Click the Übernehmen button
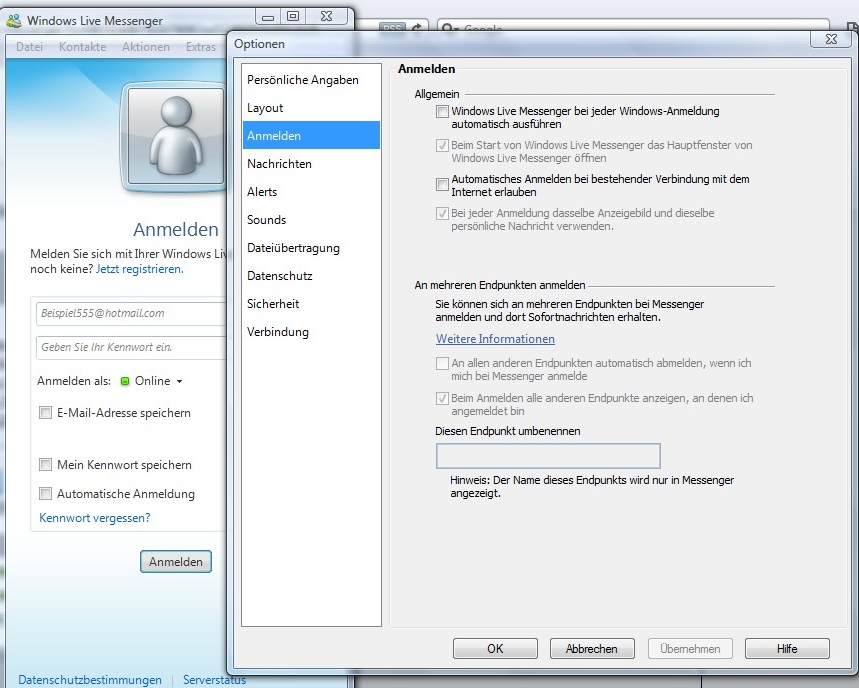859x688 pixels. click(690, 649)
